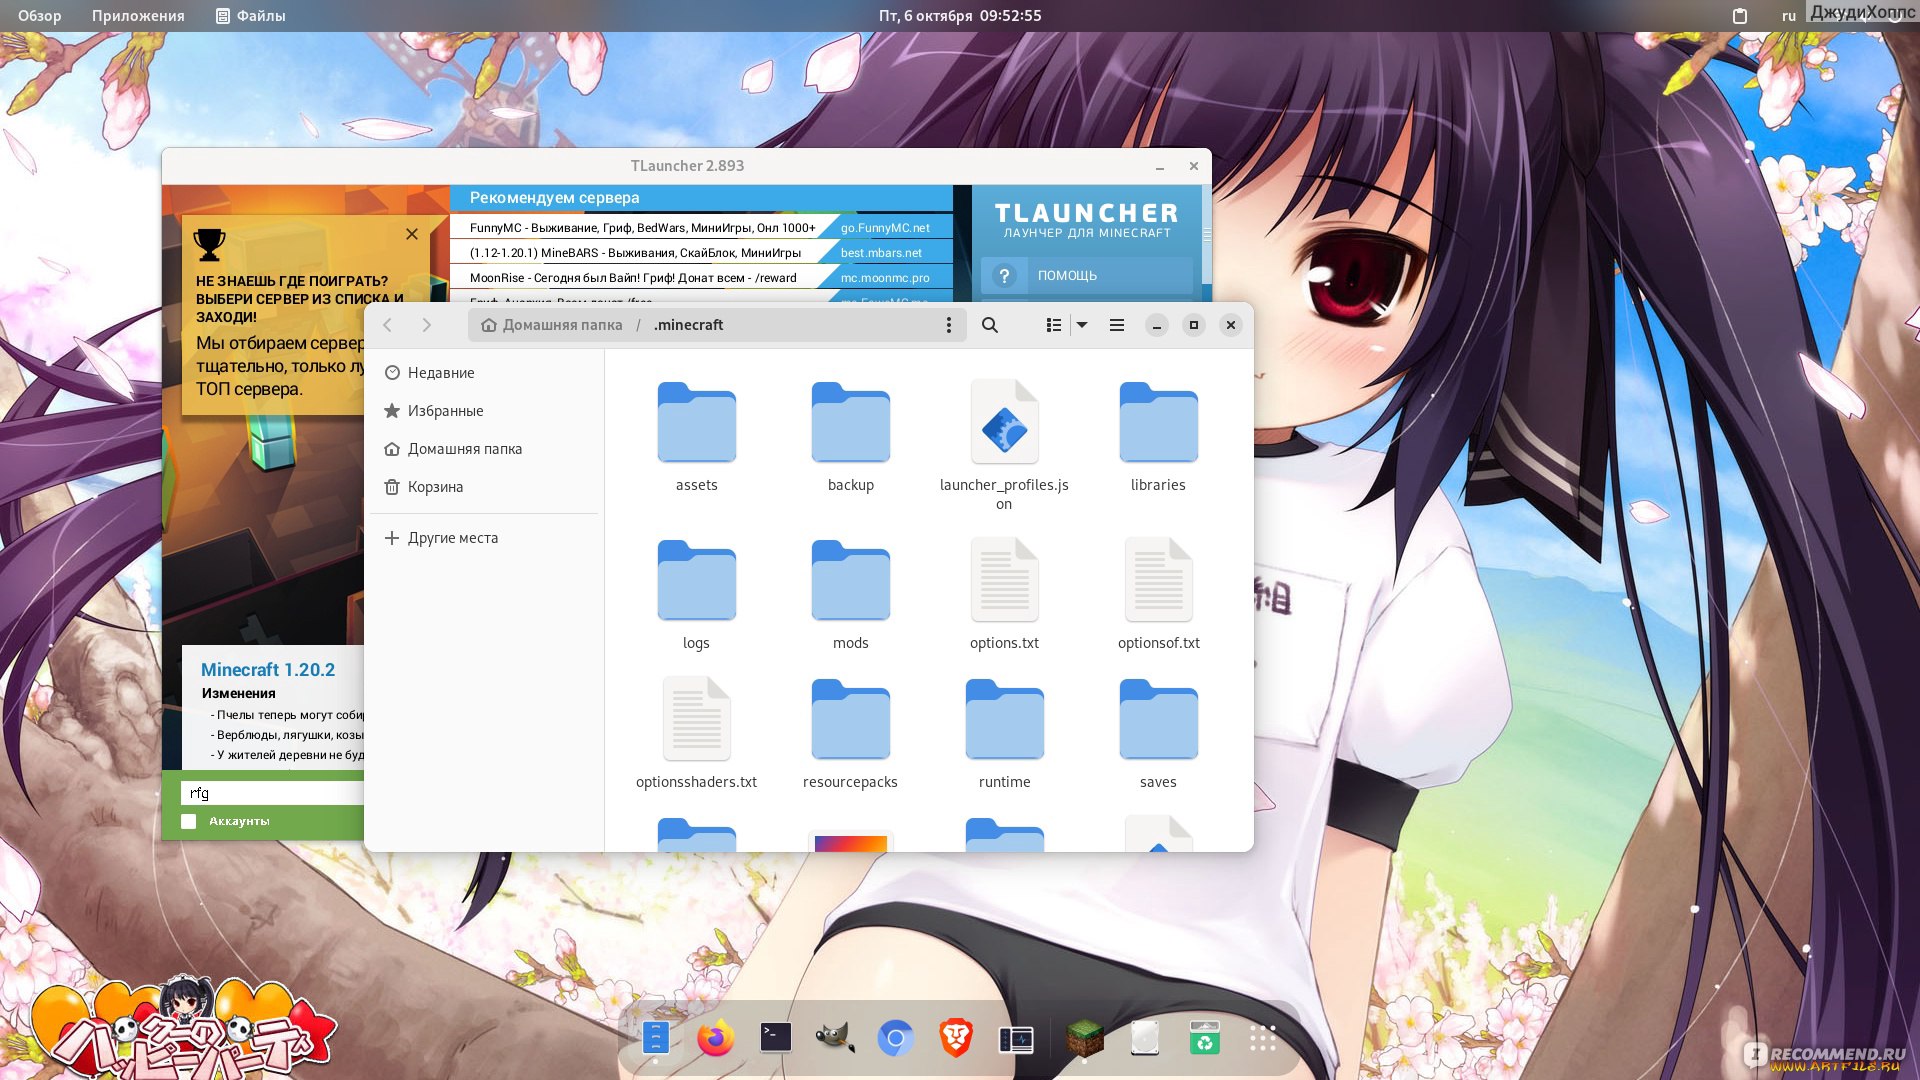Screen dimensions: 1920x1080
Task: Open the date and time calendar
Action: [x=960, y=16]
